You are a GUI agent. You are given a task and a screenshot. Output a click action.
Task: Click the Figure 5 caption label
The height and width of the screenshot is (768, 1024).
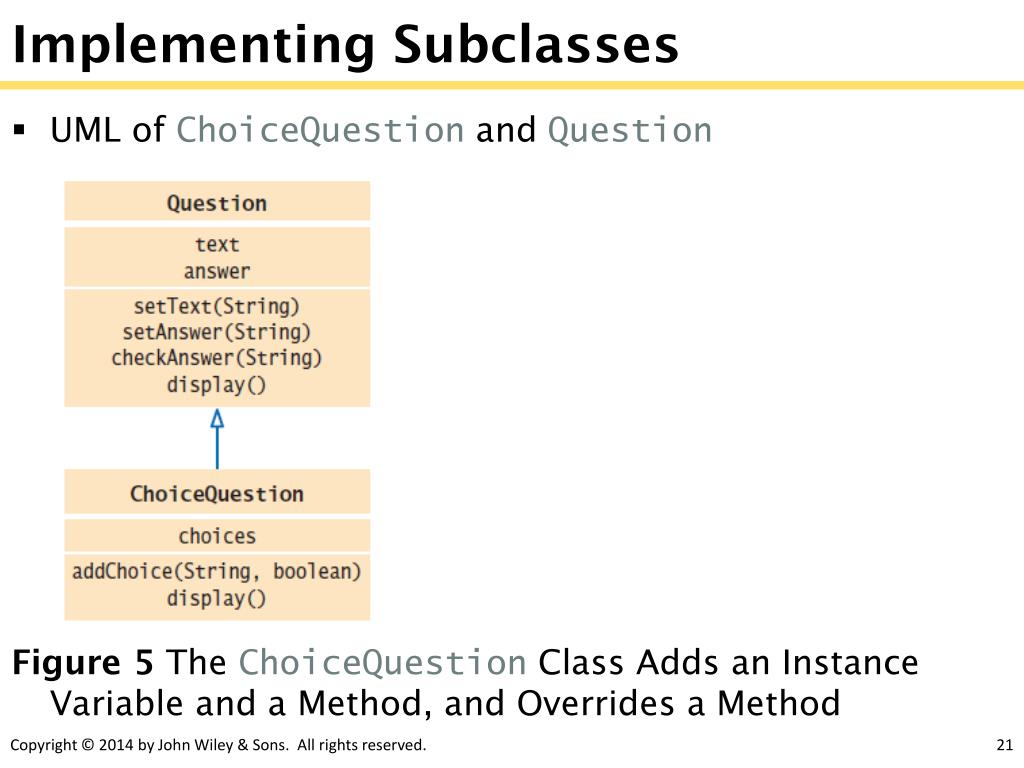coord(83,662)
